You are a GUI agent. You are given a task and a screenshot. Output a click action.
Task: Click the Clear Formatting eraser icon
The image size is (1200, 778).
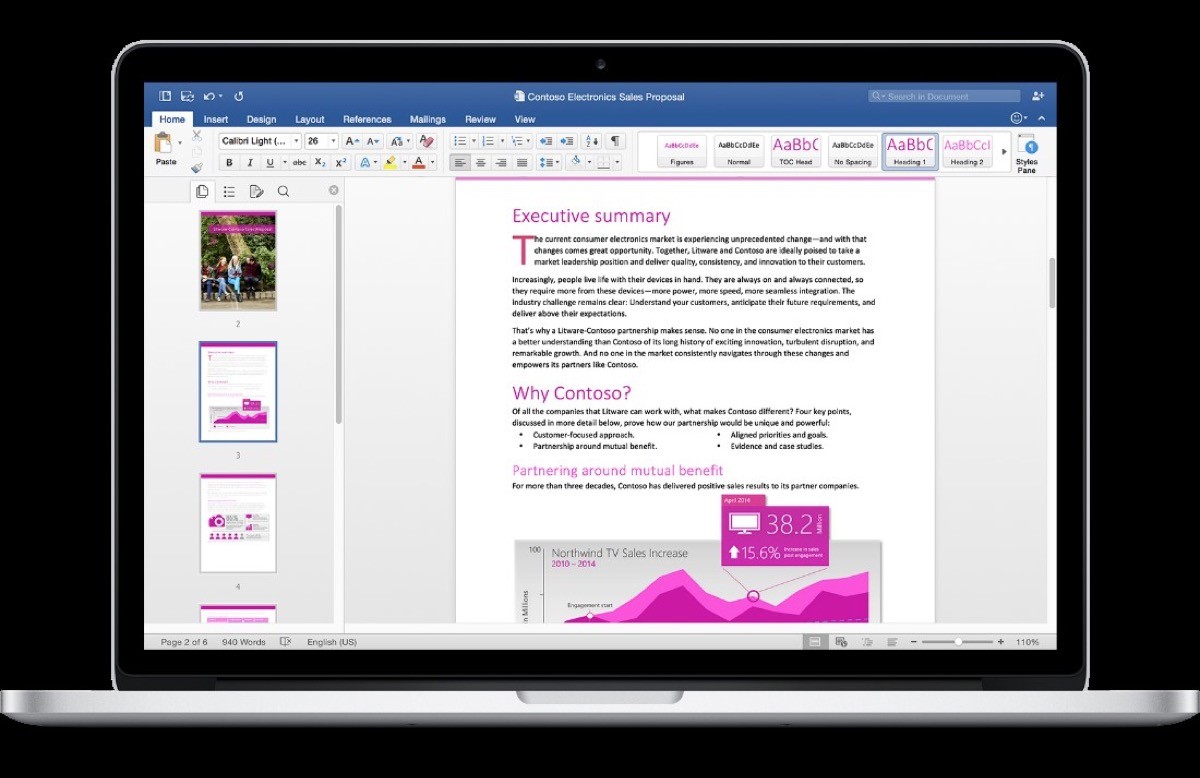[x=427, y=141]
